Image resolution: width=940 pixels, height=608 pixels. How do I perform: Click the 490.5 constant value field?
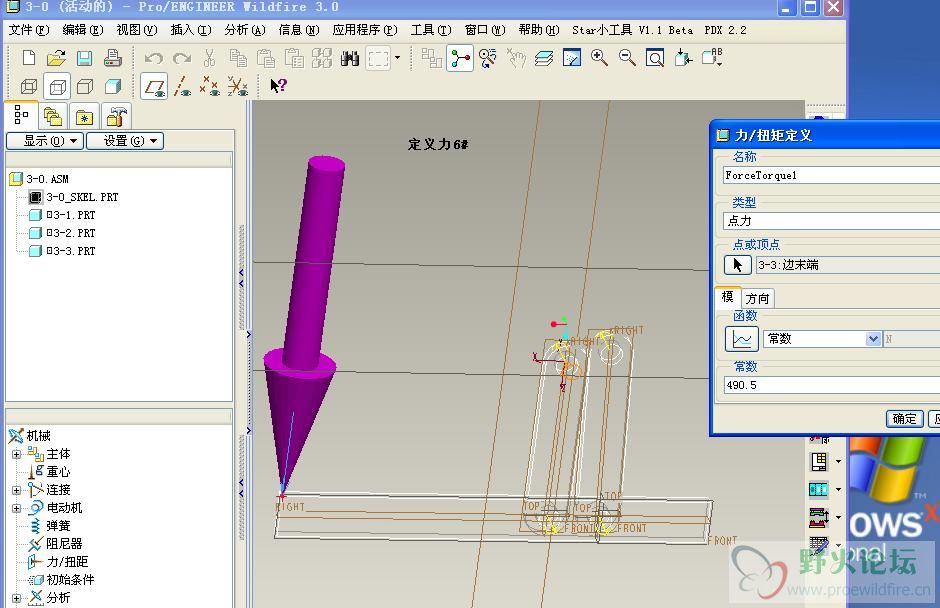[831, 386]
